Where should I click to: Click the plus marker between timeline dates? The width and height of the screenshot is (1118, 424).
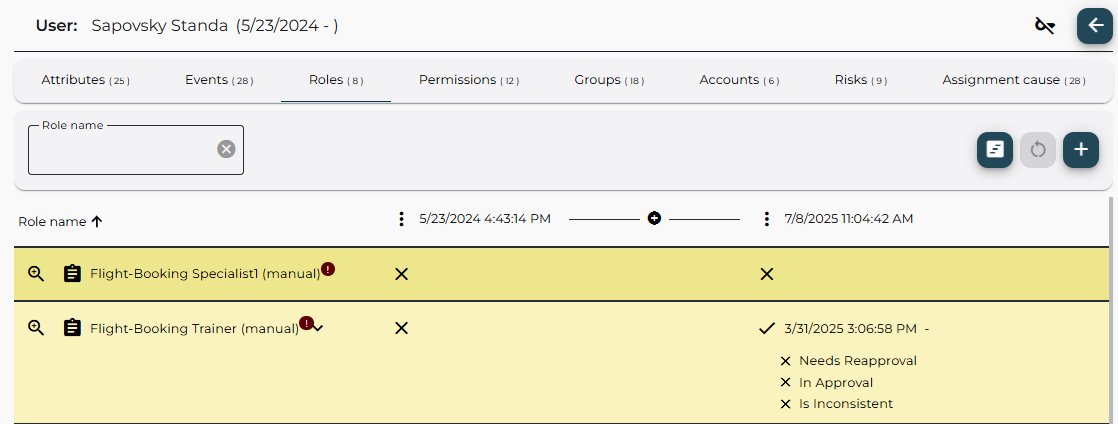[654, 218]
